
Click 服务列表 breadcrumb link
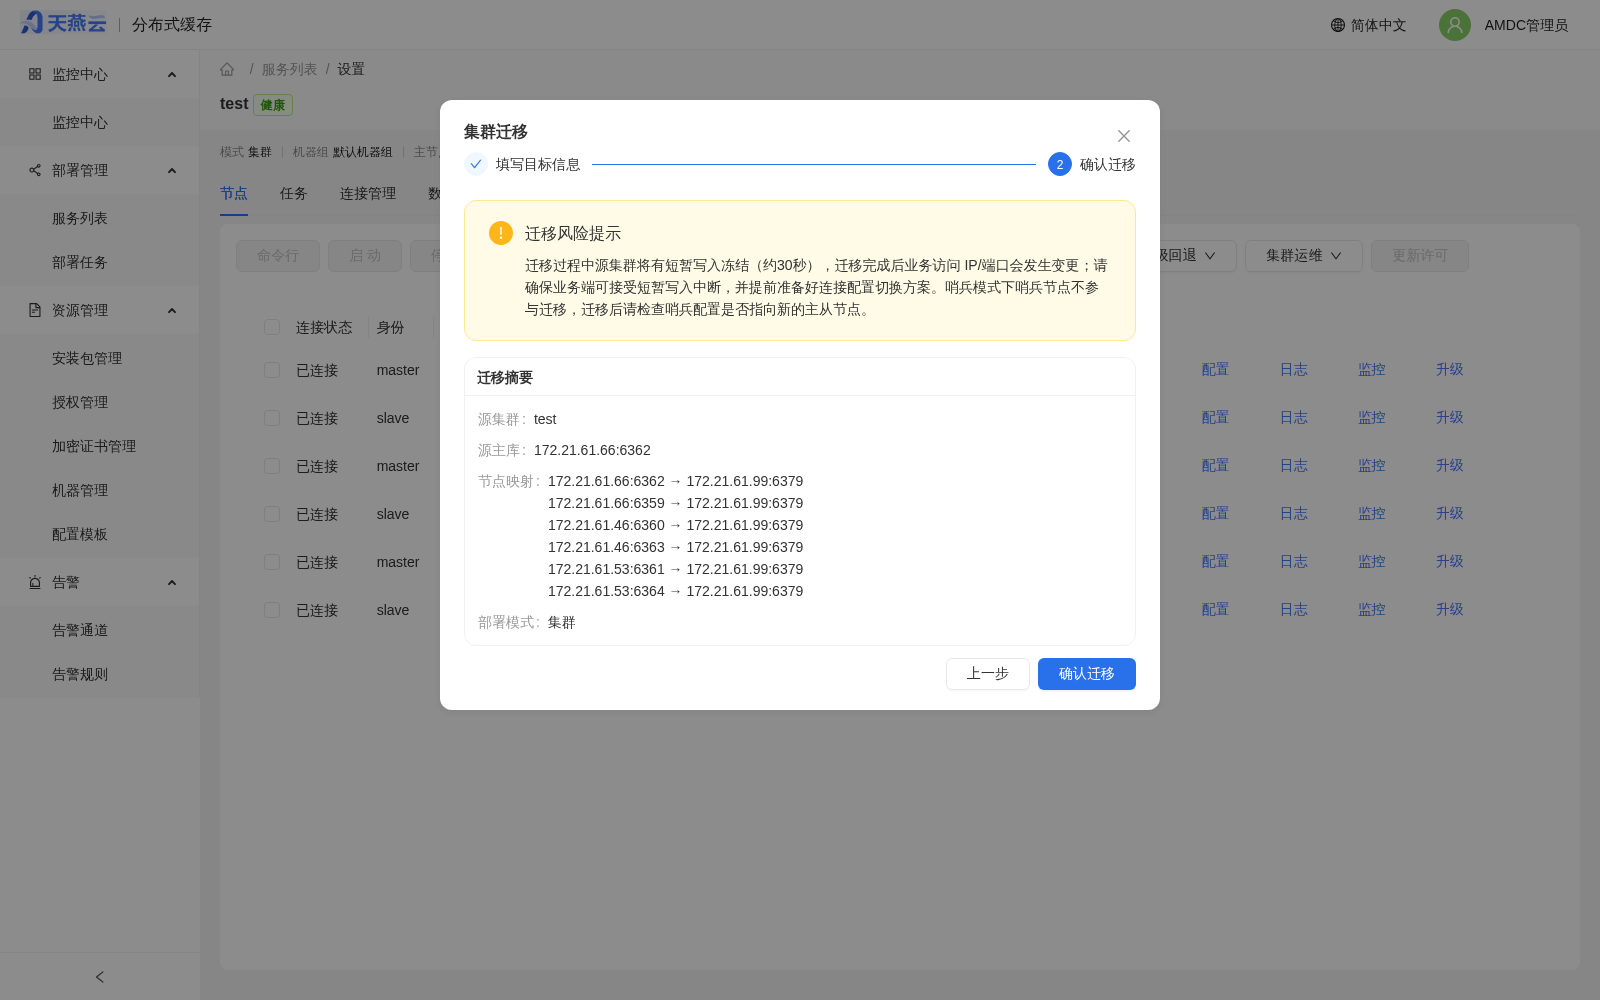pos(289,69)
